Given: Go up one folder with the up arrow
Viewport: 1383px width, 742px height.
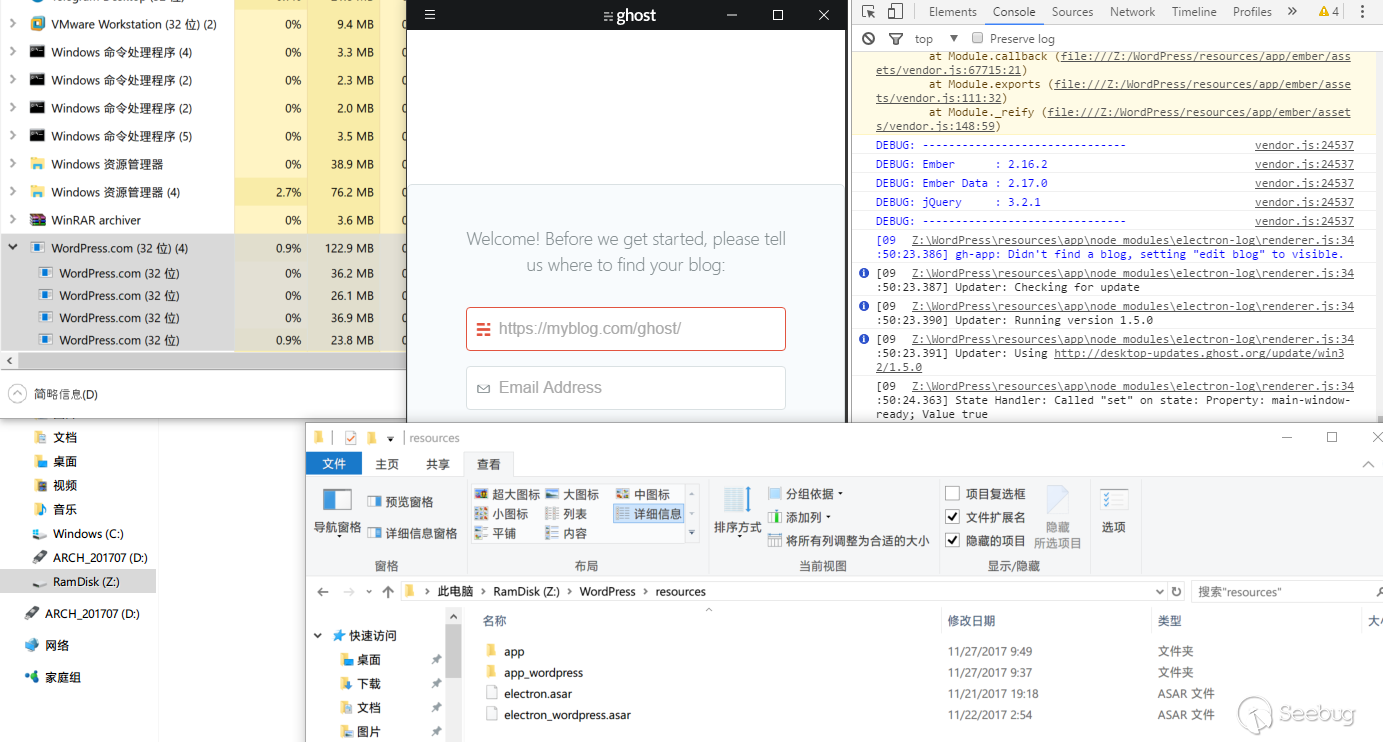Looking at the screenshot, I should click(x=387, y=592).
